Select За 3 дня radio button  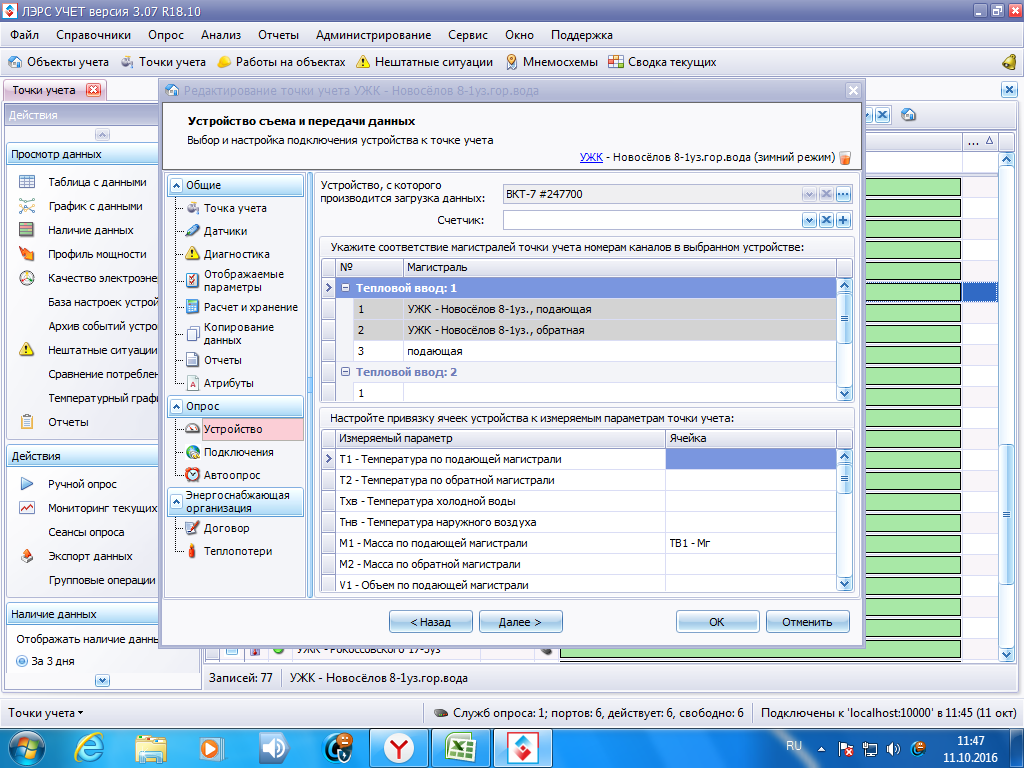pos(22,661)
